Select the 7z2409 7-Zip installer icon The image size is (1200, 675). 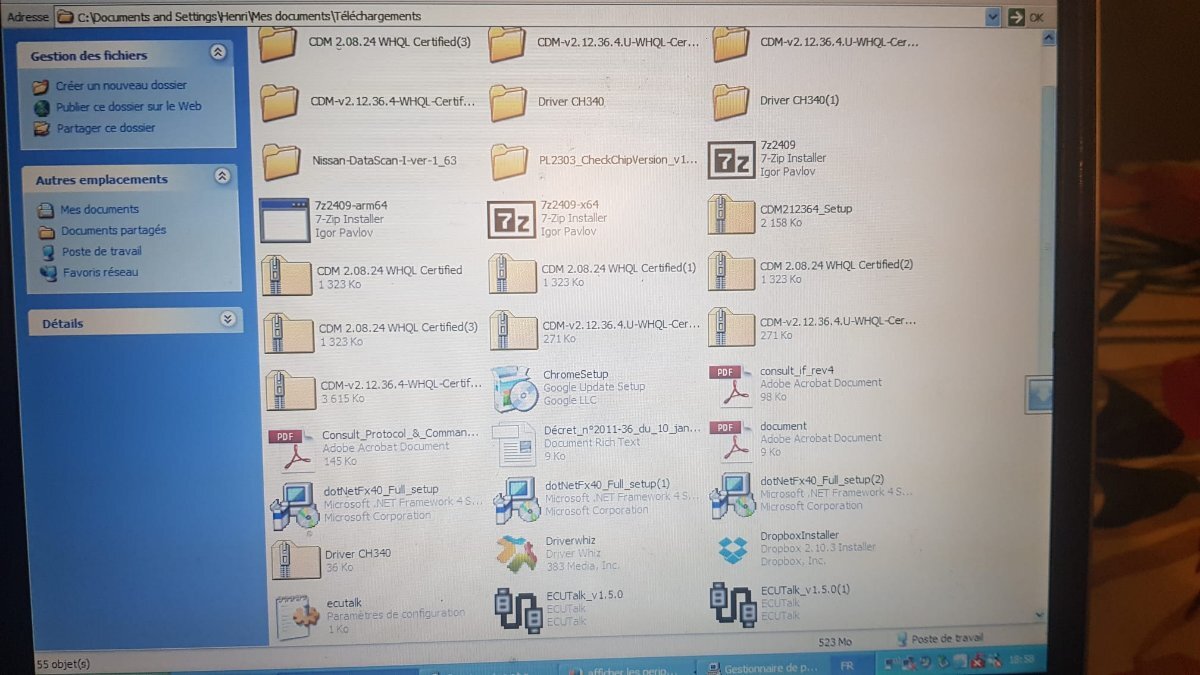[x=730, y=160]
